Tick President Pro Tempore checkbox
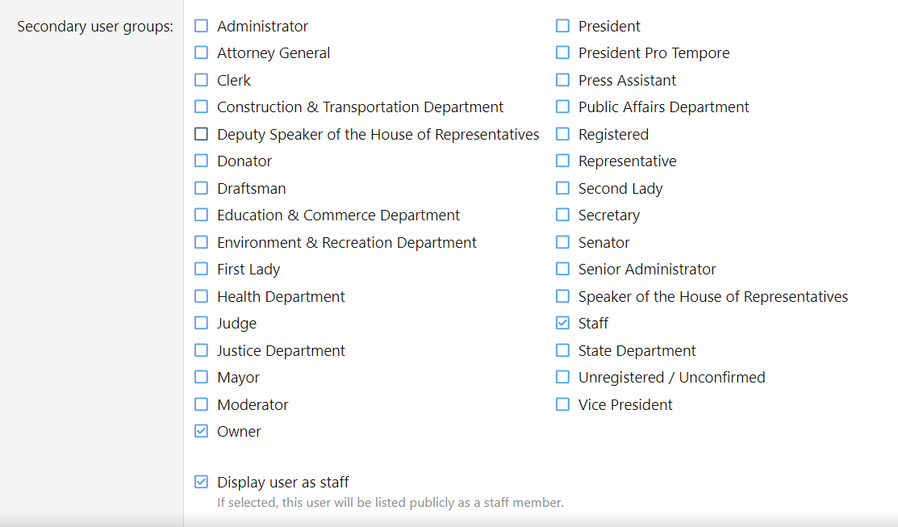 (x=562, y=53)
